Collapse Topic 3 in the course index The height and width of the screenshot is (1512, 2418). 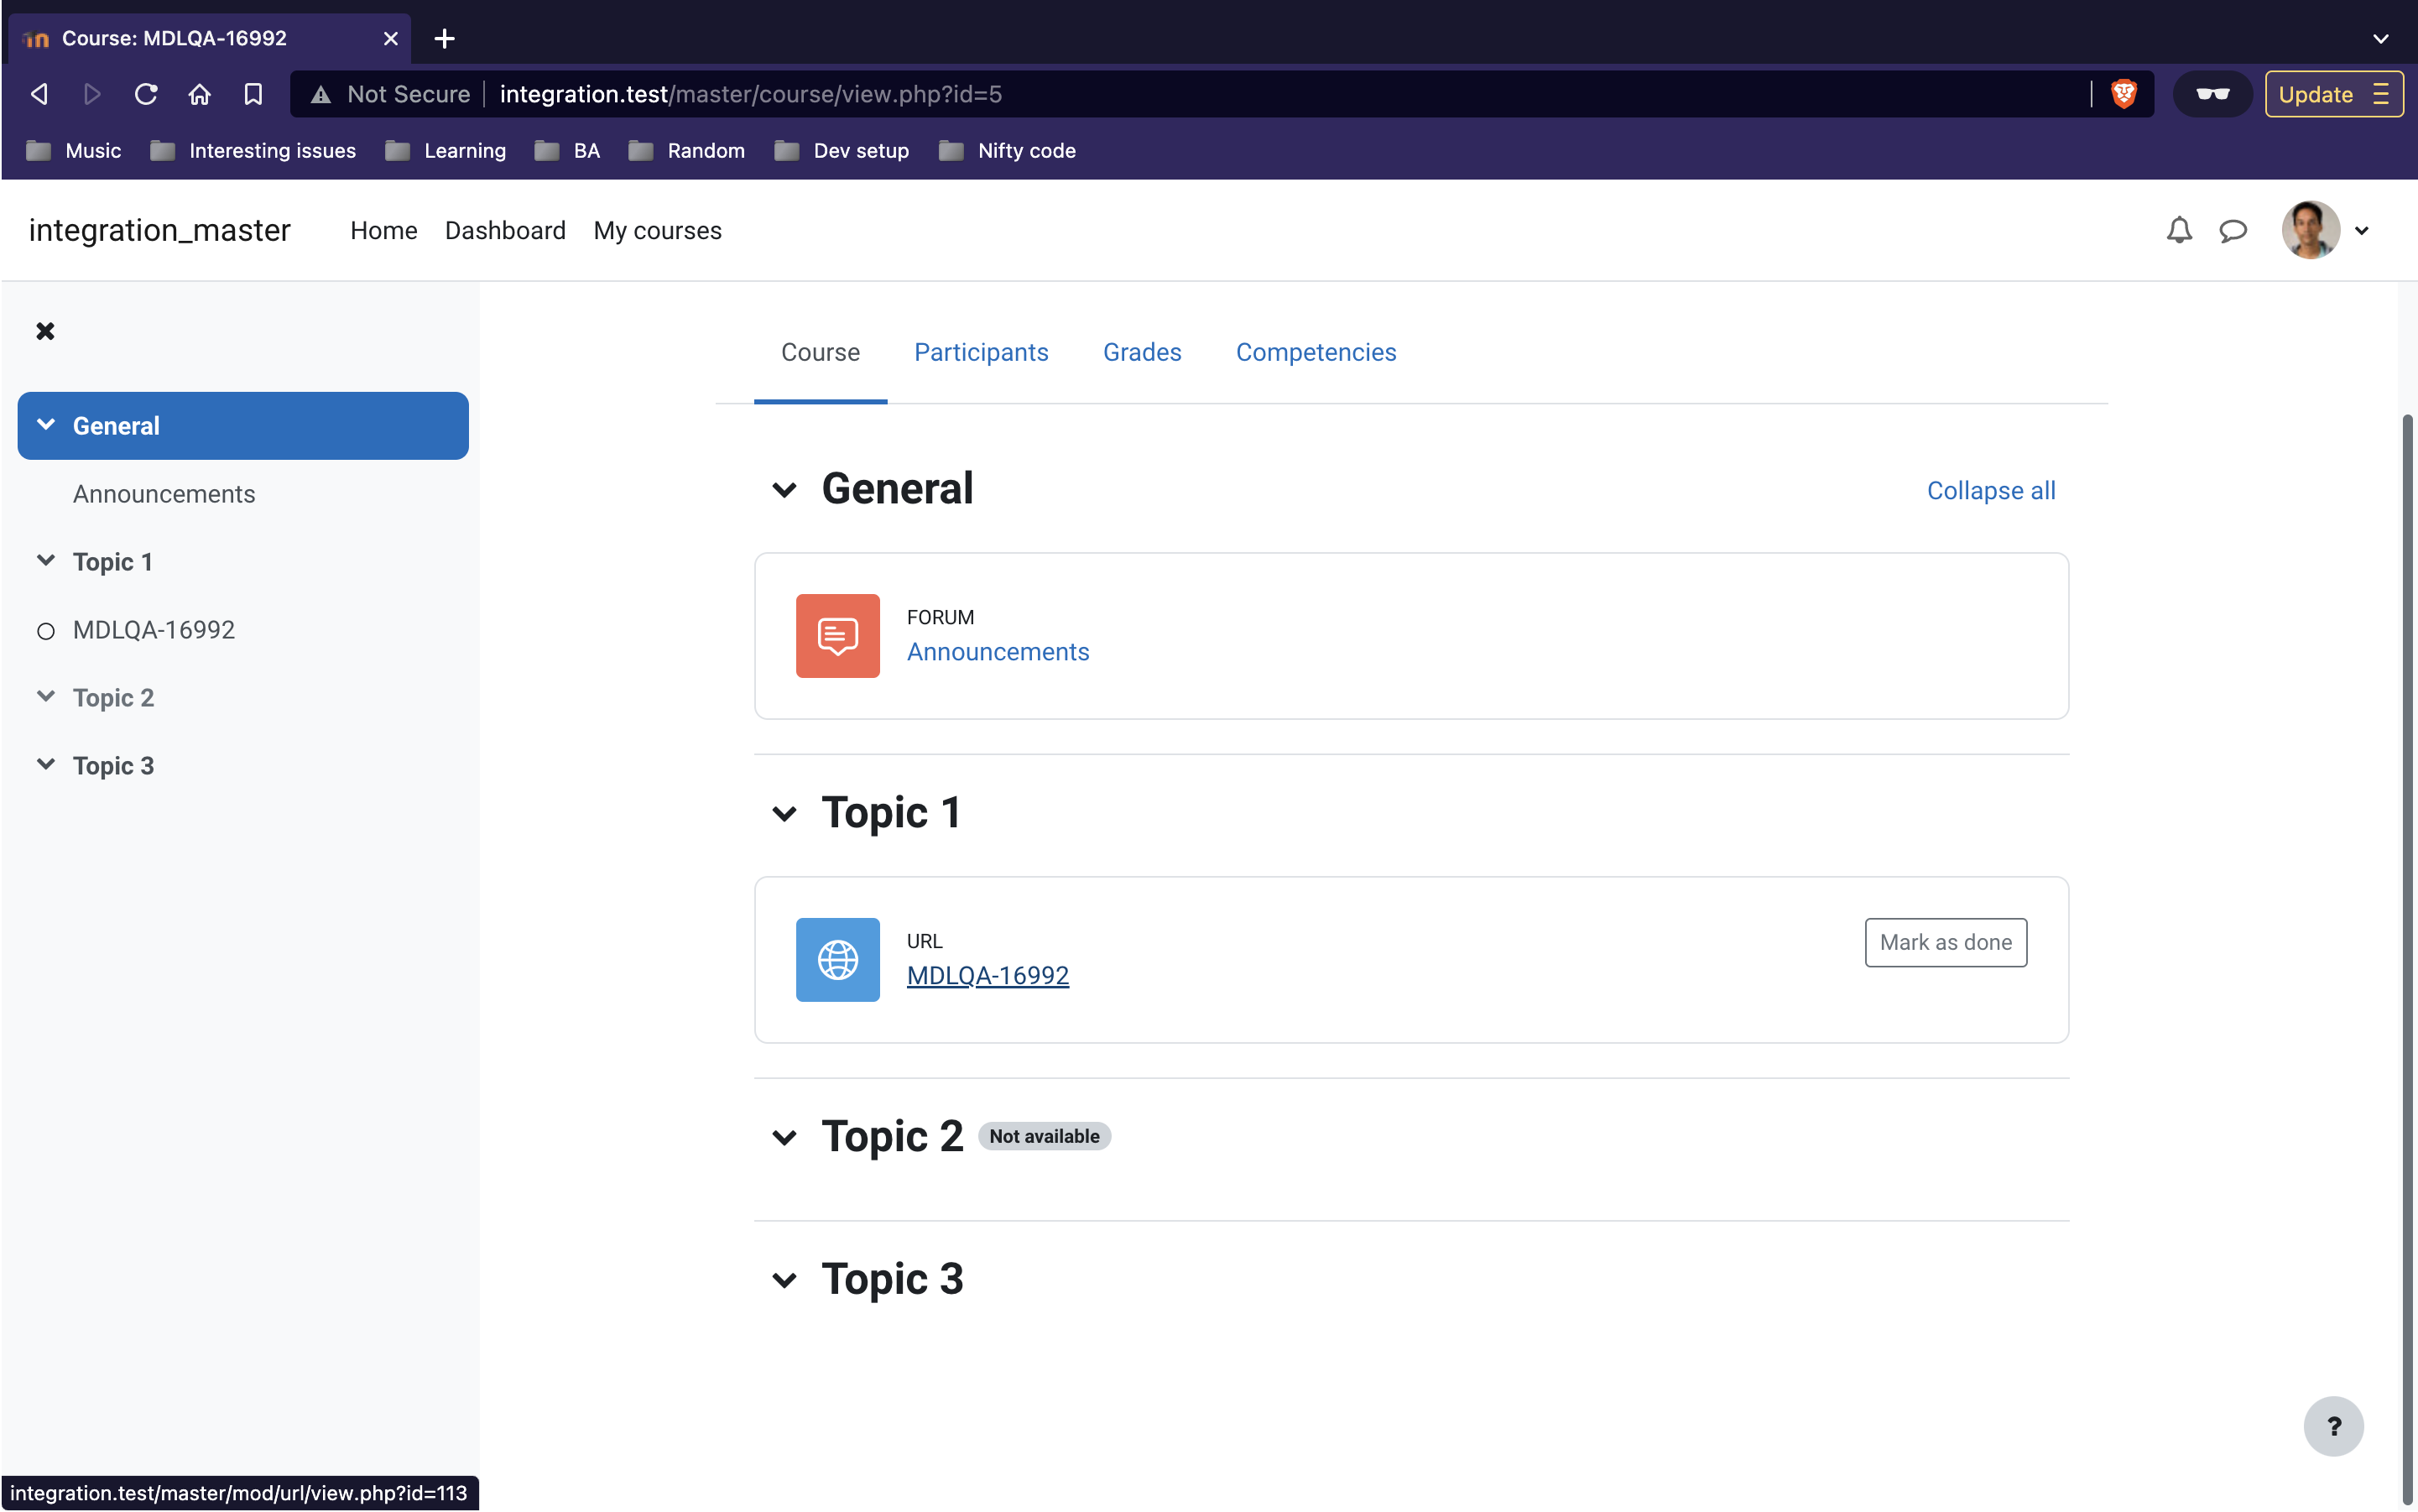(45, 764)
